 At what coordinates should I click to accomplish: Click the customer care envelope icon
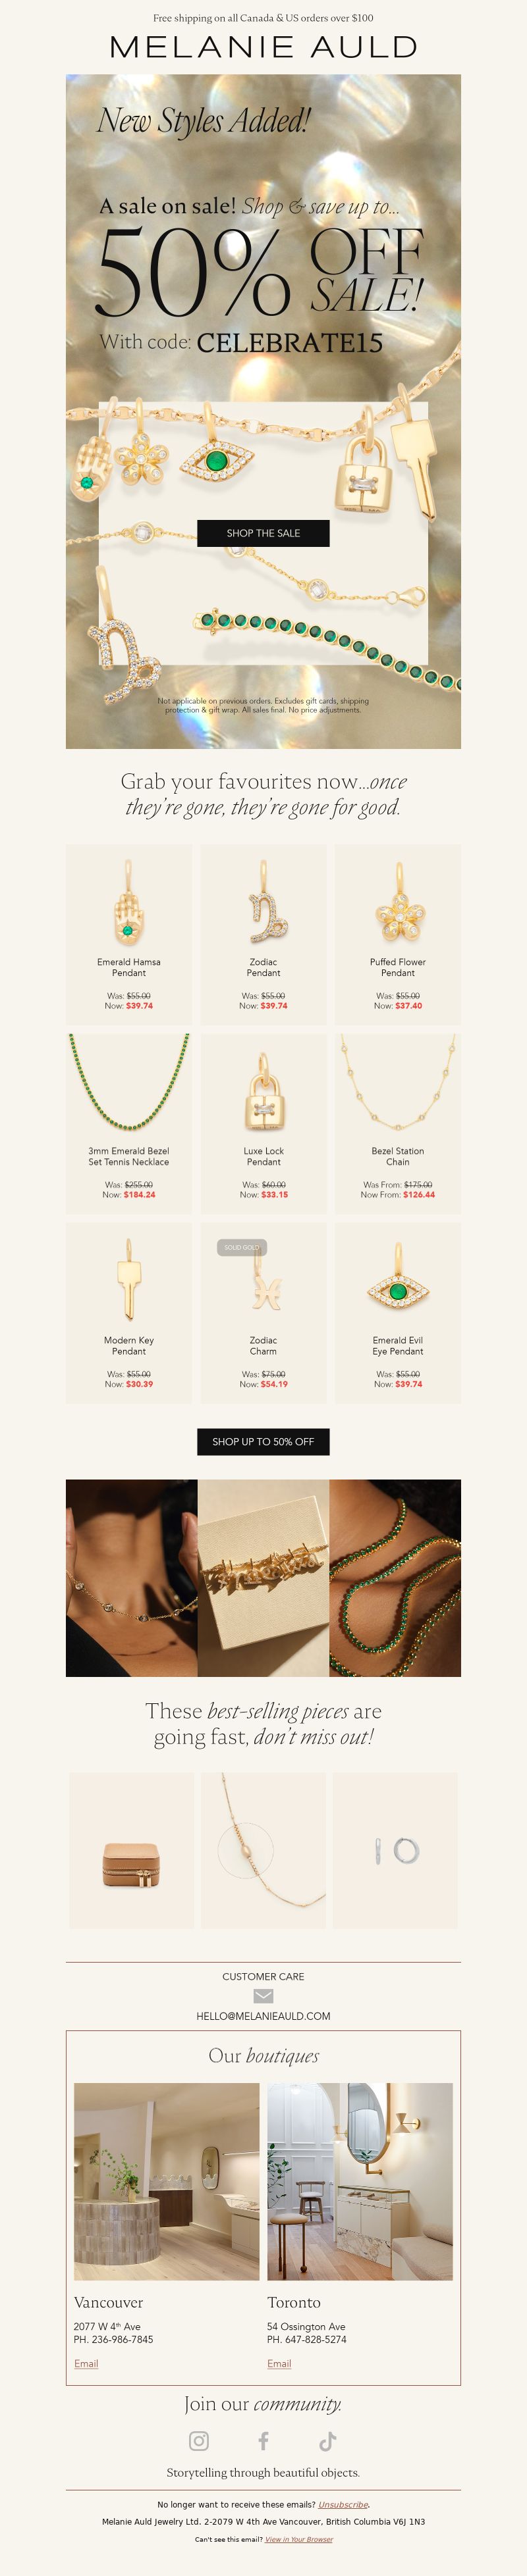coord(263,1996)
